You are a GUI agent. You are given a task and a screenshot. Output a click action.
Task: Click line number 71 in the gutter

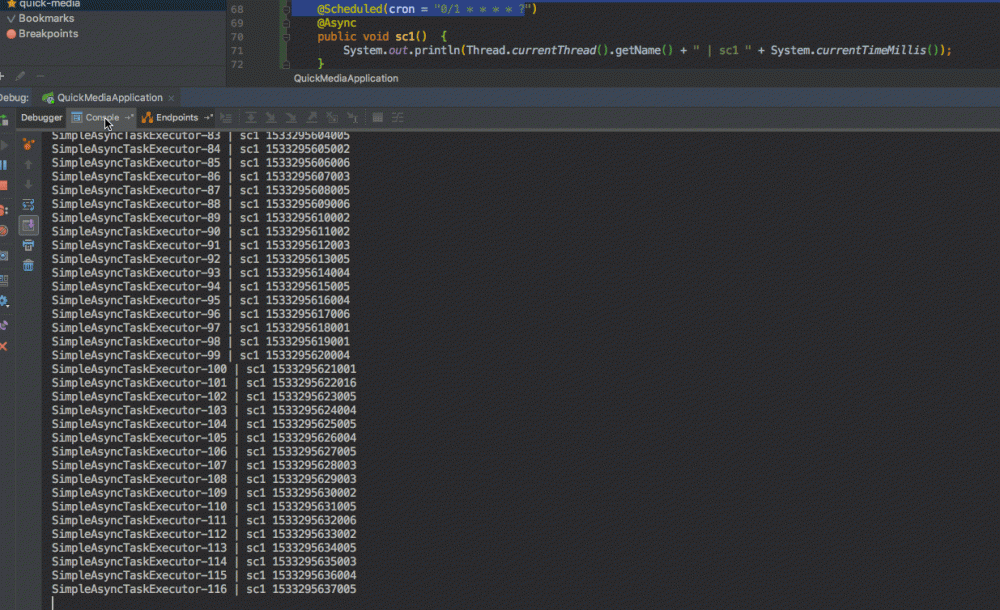237,51
